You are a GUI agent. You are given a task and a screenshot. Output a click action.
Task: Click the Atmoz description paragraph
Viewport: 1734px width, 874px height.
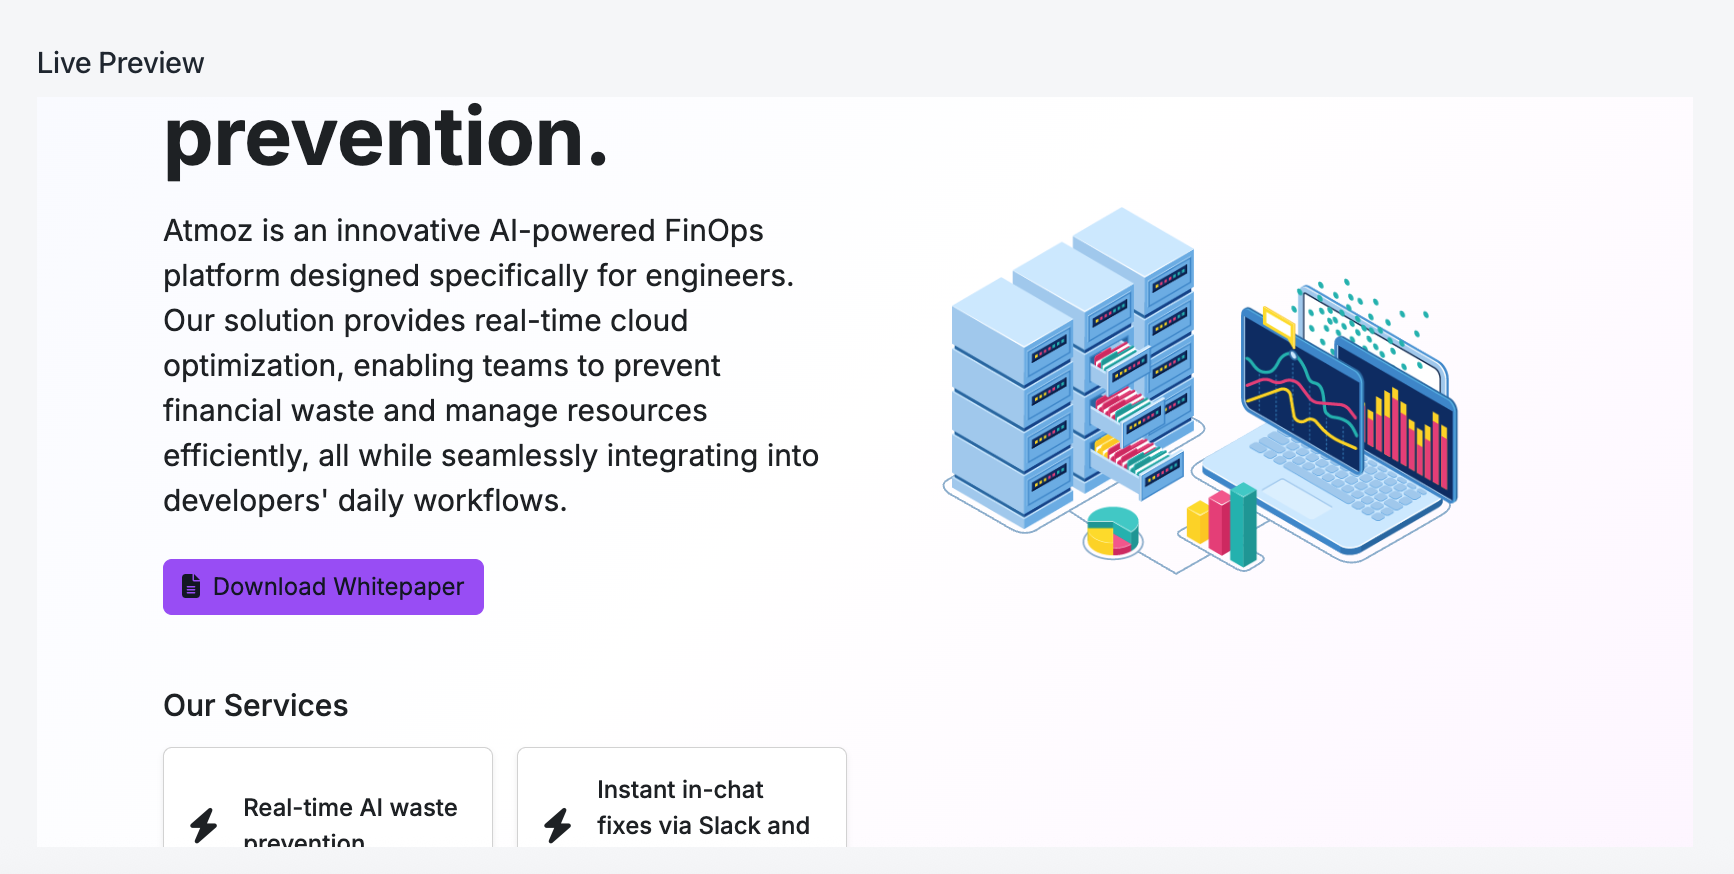point(490,365)
